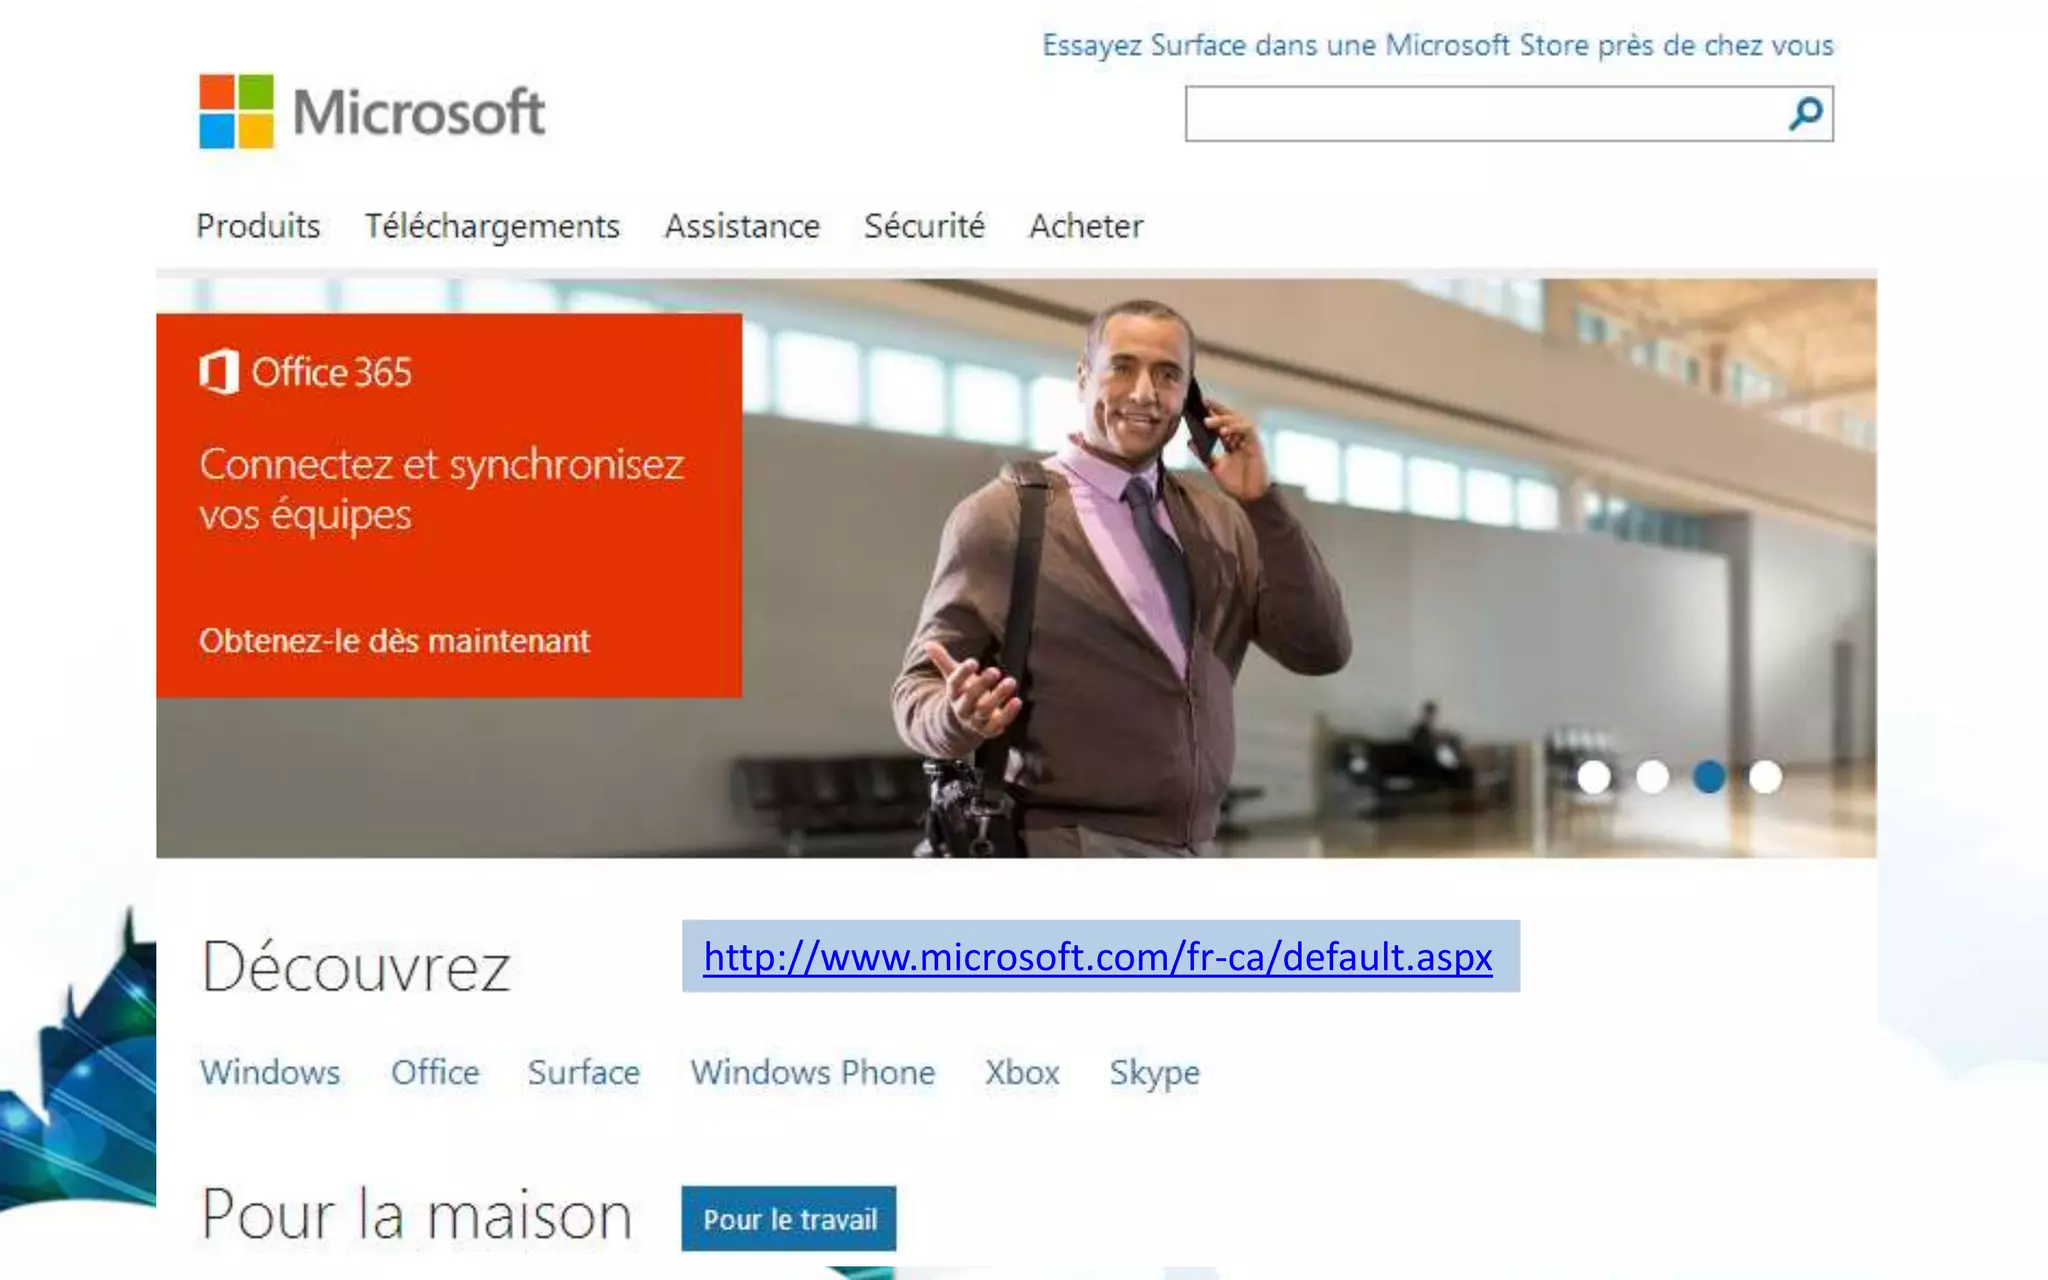Click the Office 365 logo icon
Viewport: 2048px width, 1280px height.
pyautogui.click(x=218, y=372)
